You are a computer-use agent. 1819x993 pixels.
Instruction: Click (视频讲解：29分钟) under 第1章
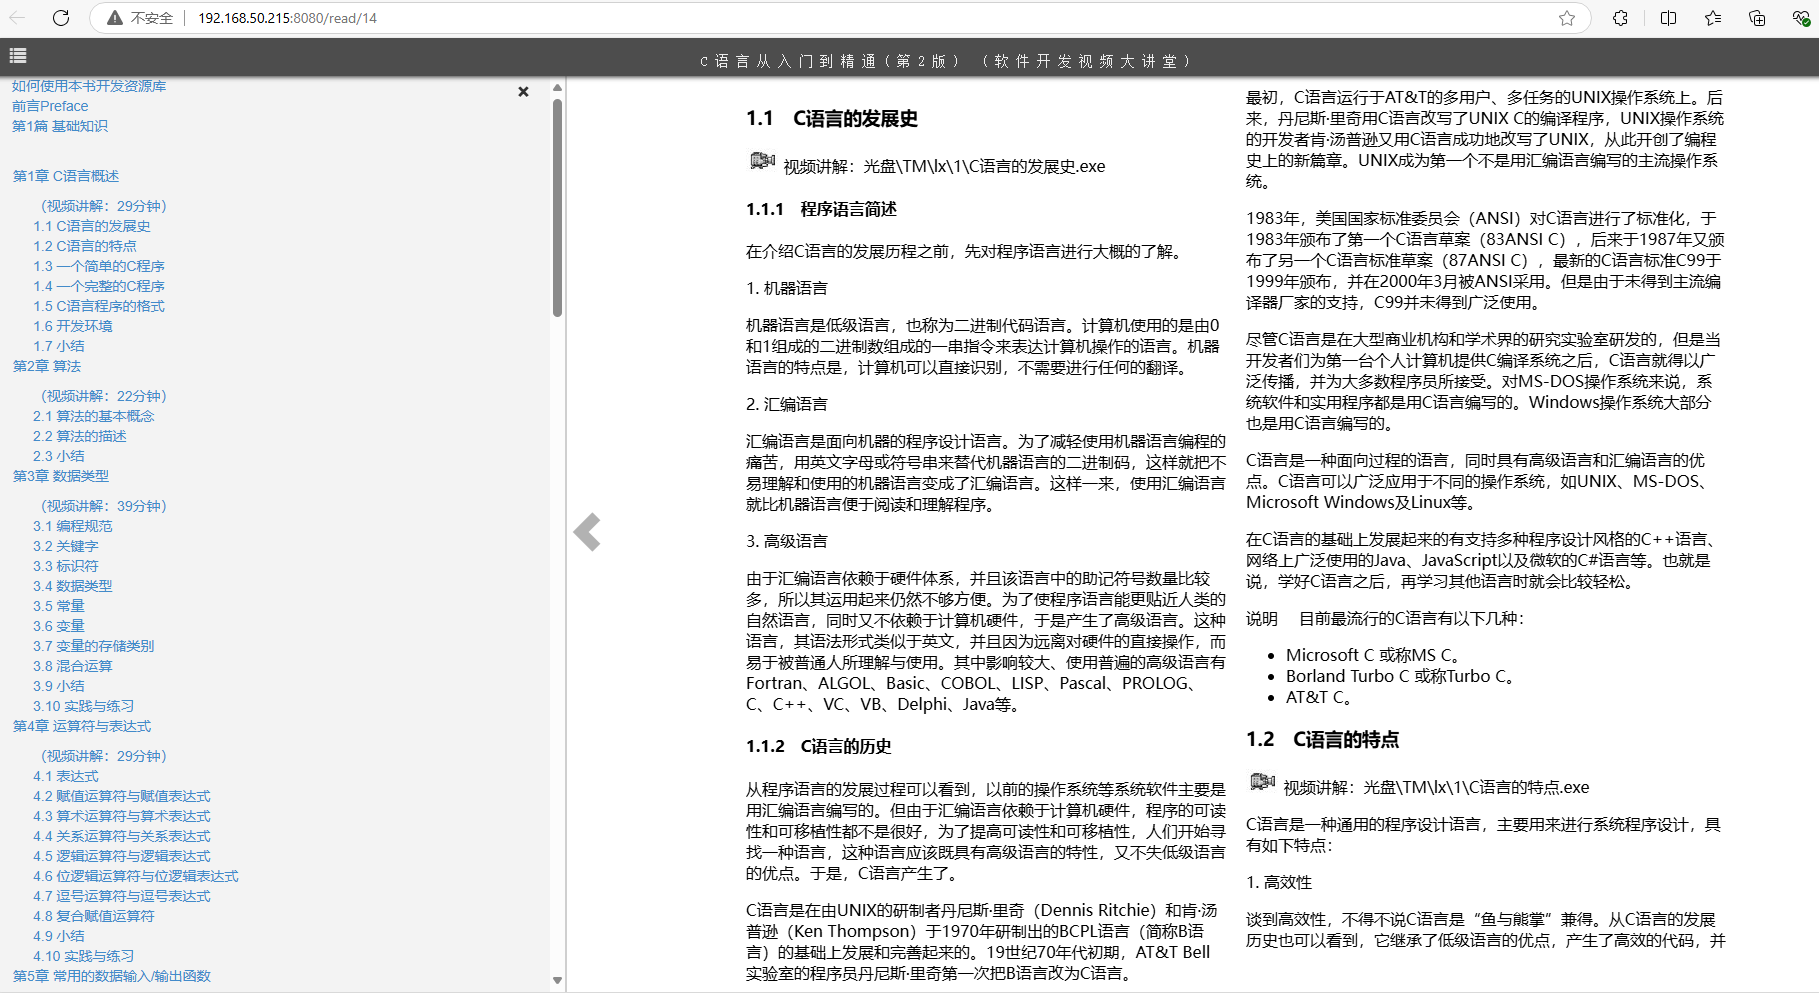[104, 206]
